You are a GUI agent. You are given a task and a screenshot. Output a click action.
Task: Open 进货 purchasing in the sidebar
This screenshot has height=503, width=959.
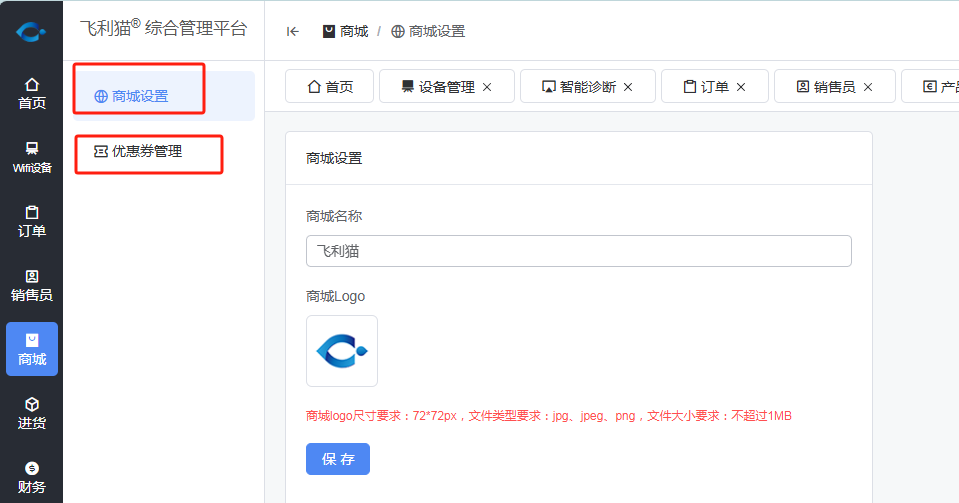(x=31, y=413)
